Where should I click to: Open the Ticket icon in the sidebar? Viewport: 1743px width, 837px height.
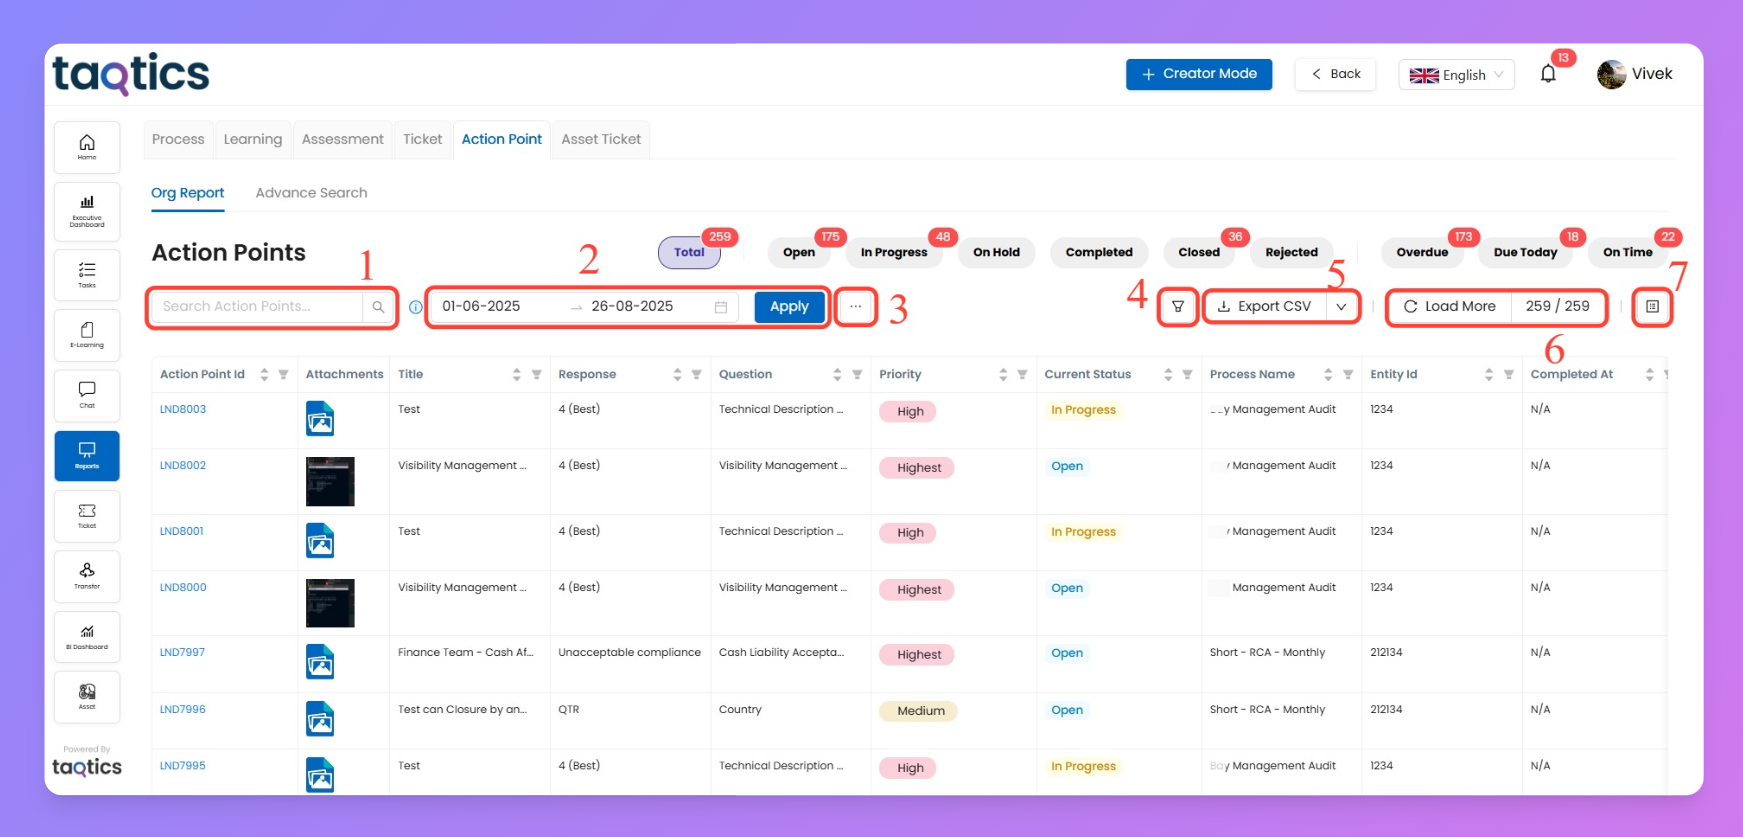point(87,516)
